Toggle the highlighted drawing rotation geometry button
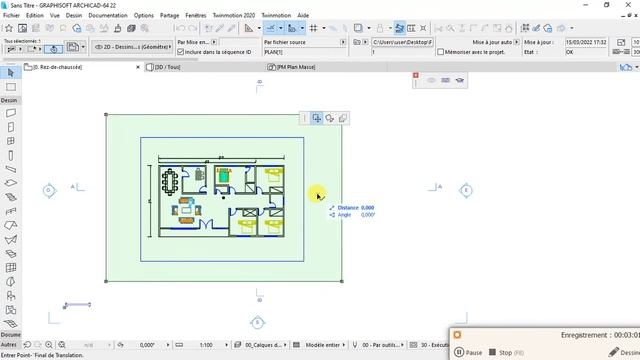 (x=53, y=49)
